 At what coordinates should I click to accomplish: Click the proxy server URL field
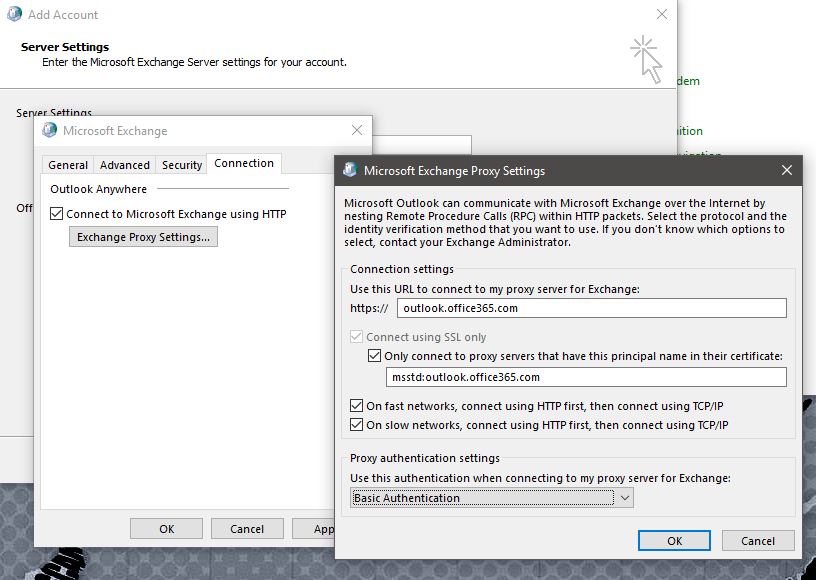(592, 308)
